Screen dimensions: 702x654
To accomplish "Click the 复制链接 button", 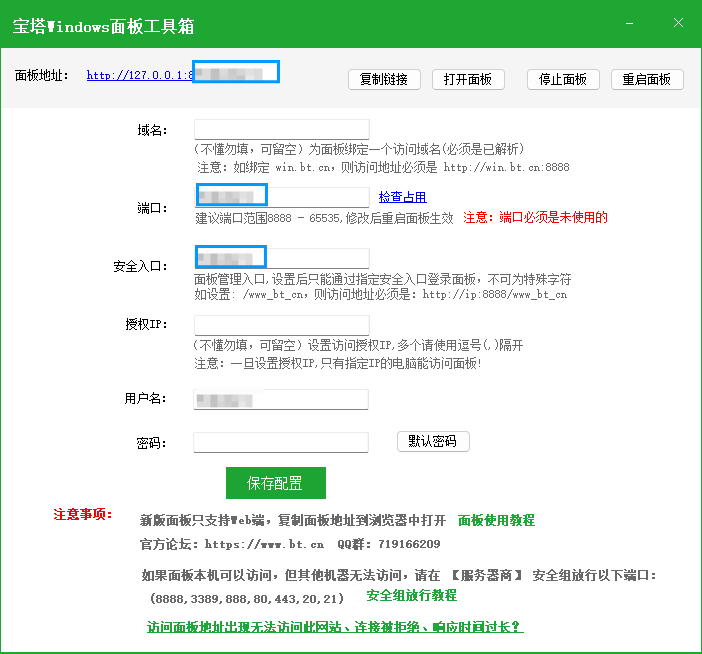I will point(384,80).
